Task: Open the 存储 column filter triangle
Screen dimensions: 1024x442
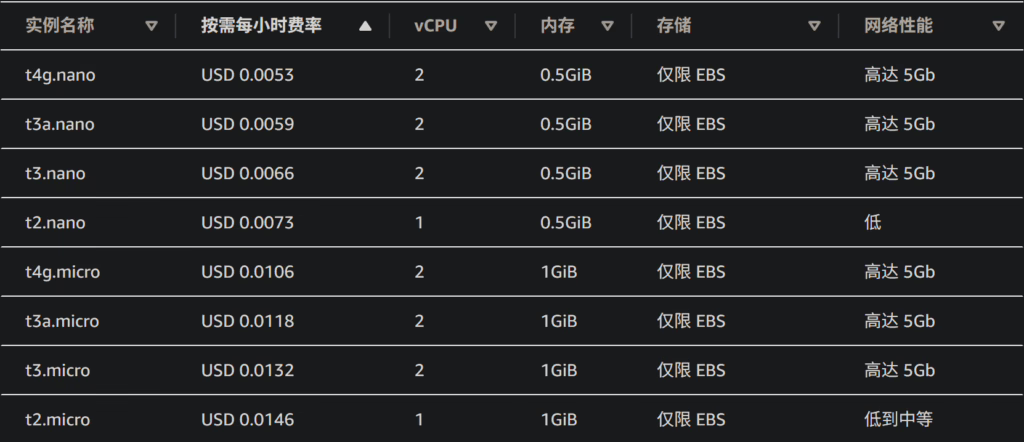Action: 814,26
